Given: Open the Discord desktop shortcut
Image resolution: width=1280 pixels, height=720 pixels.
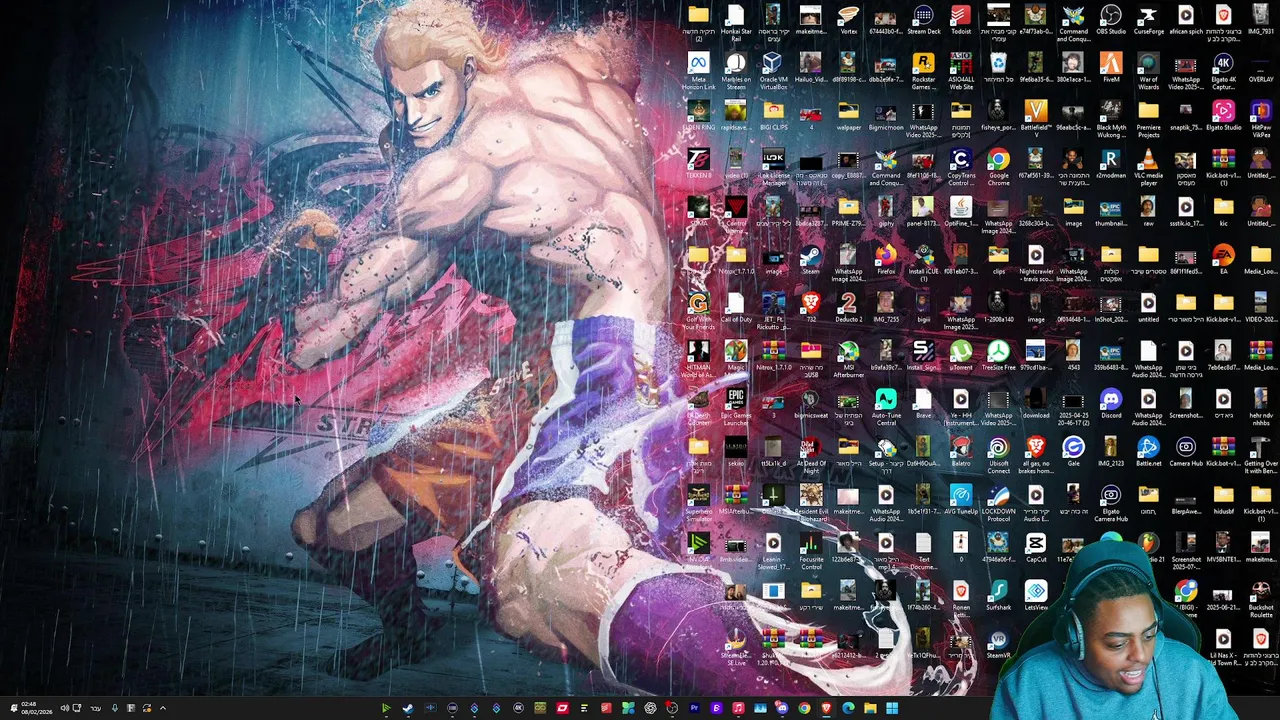Looking at the screenshot, I should coord(1110,404).
